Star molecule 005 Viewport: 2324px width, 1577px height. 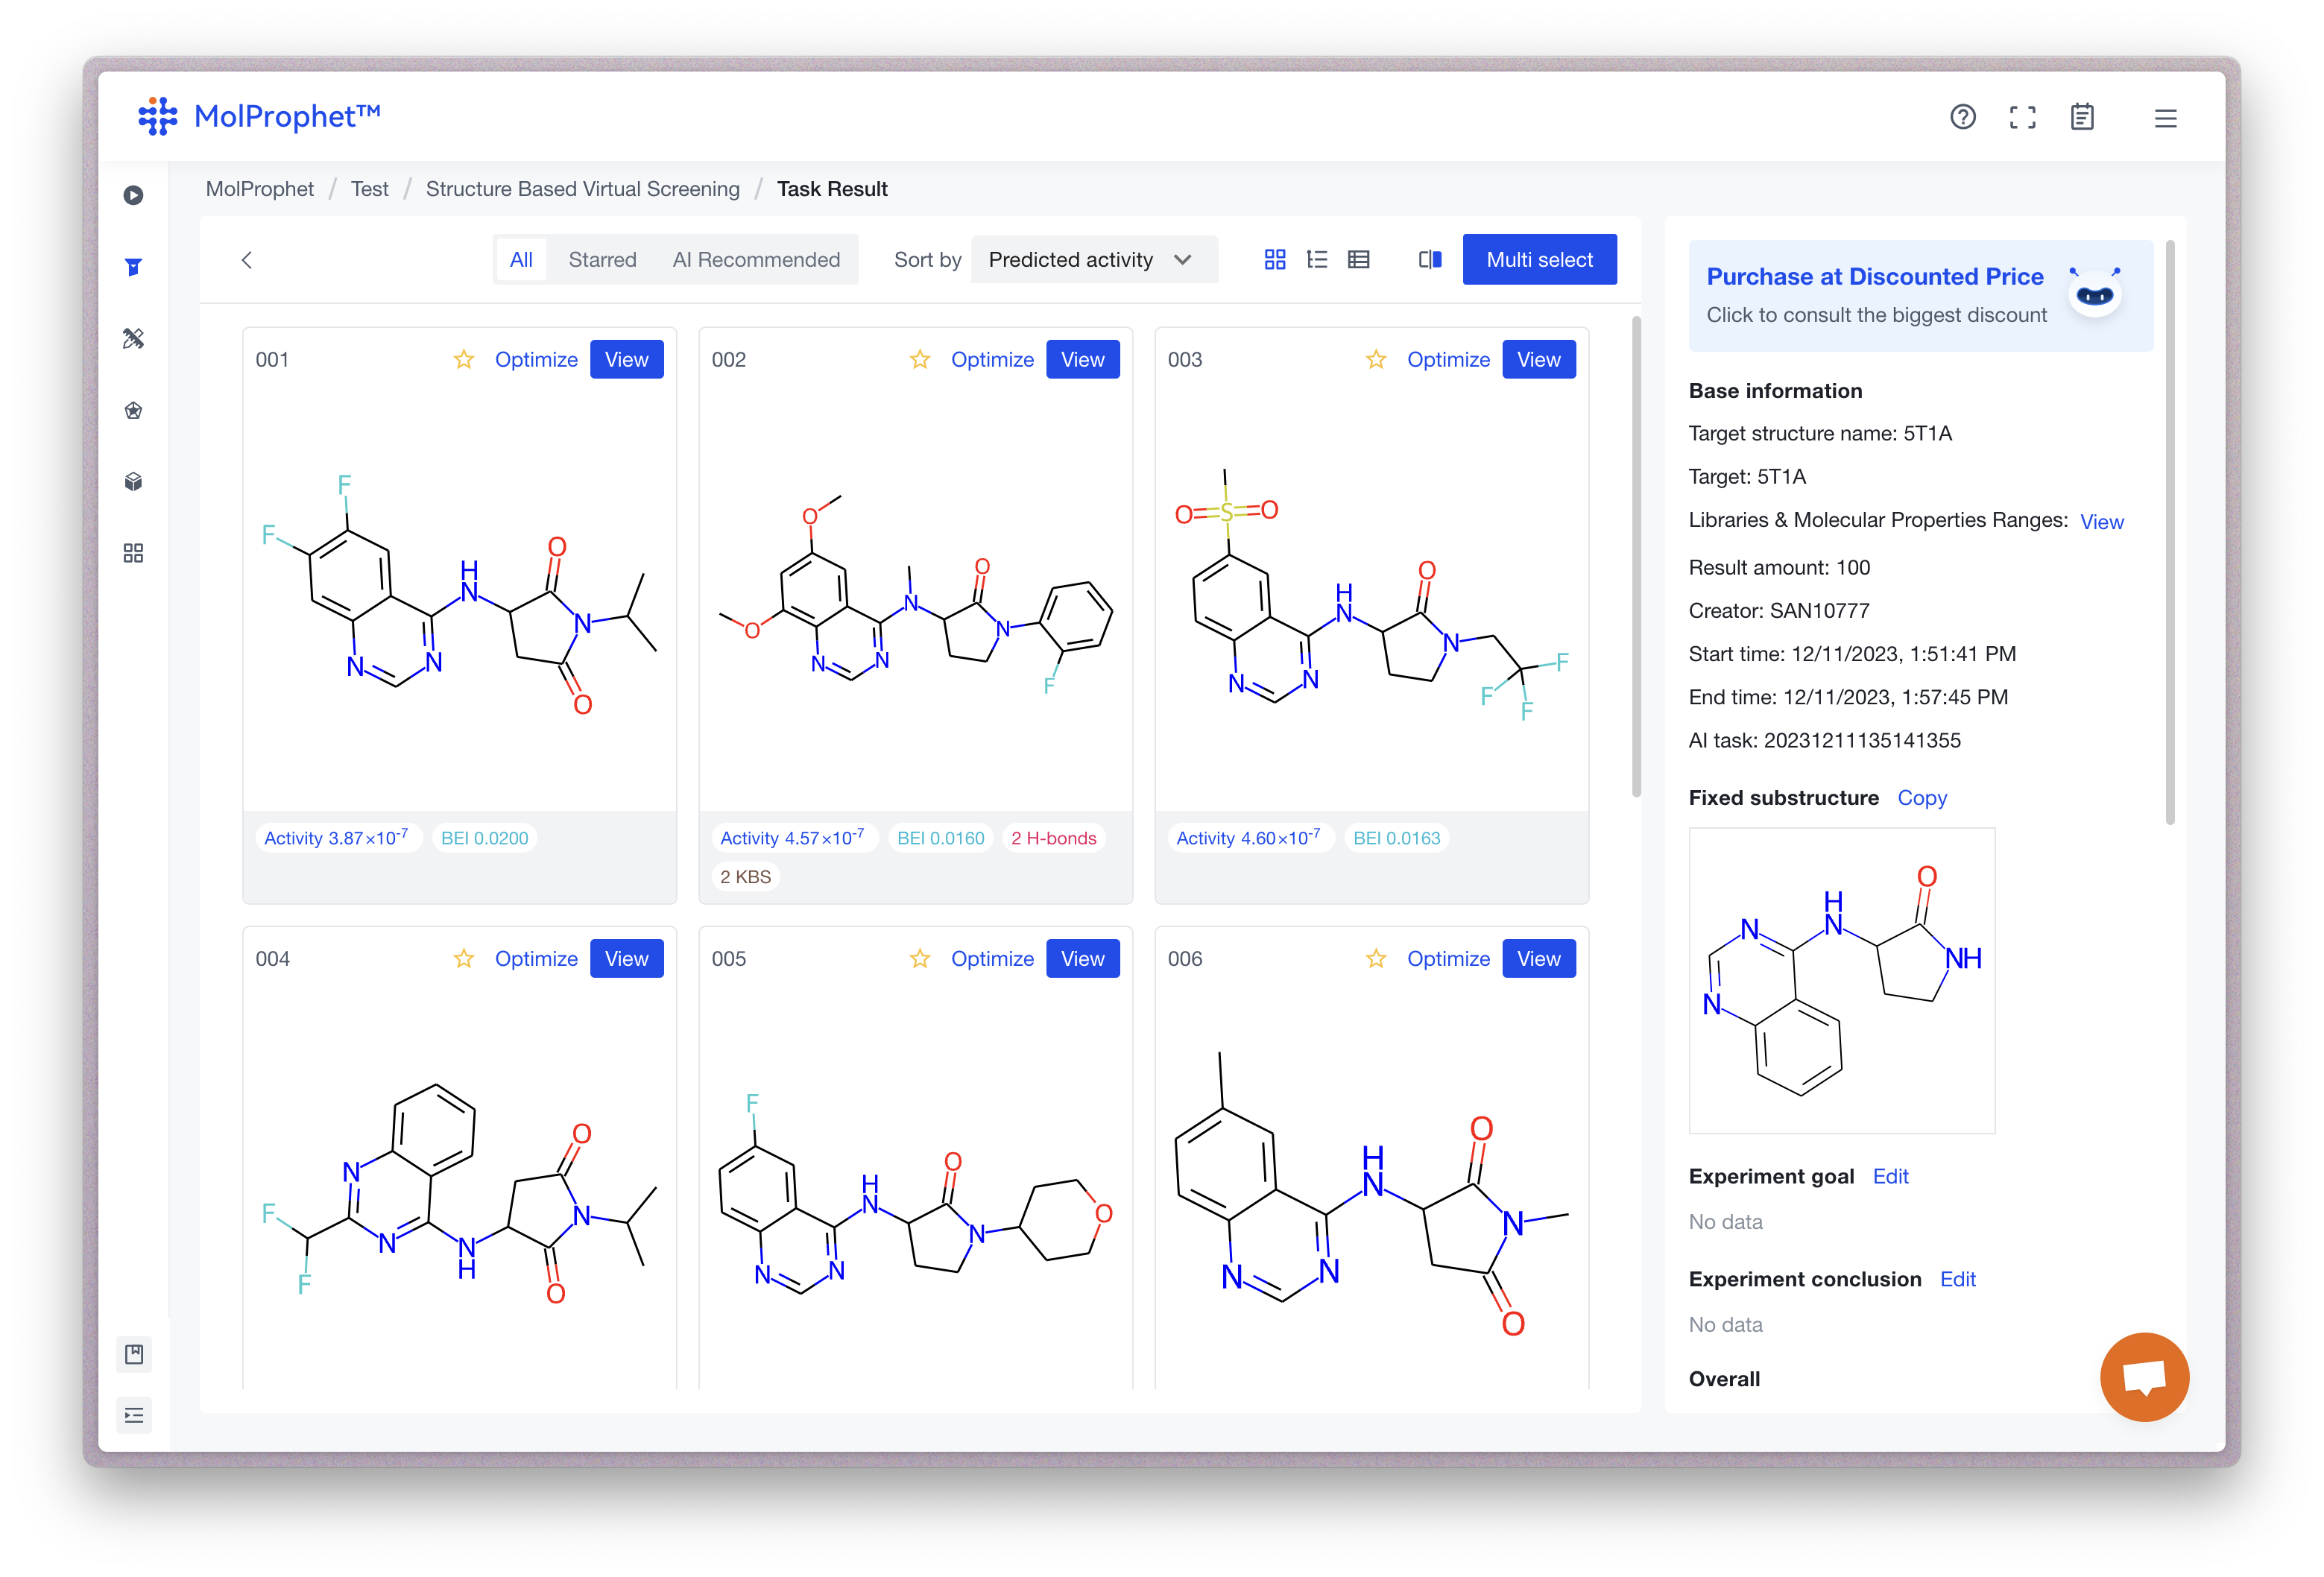point(920,958)
